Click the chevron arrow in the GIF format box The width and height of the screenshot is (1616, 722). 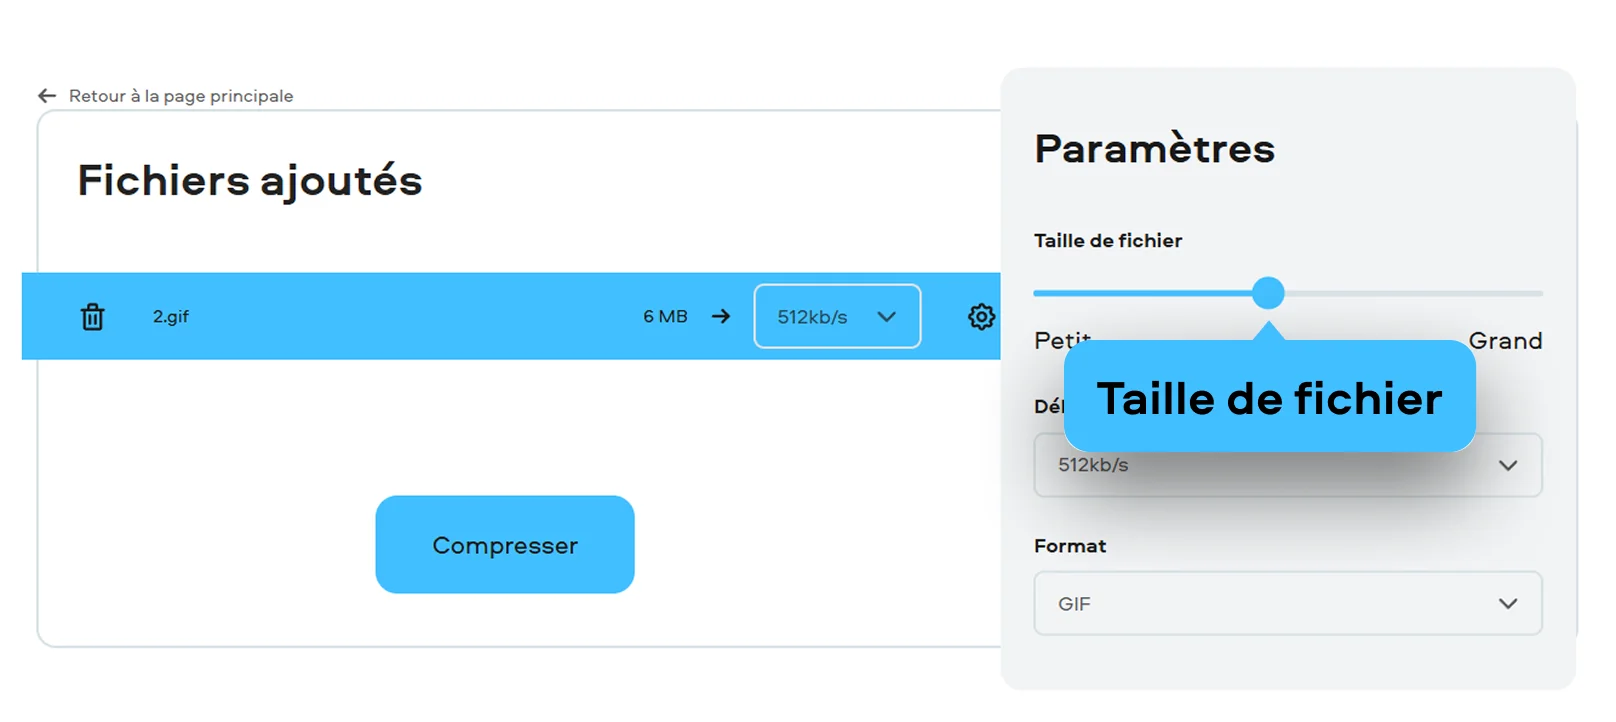click(1508, 604)
